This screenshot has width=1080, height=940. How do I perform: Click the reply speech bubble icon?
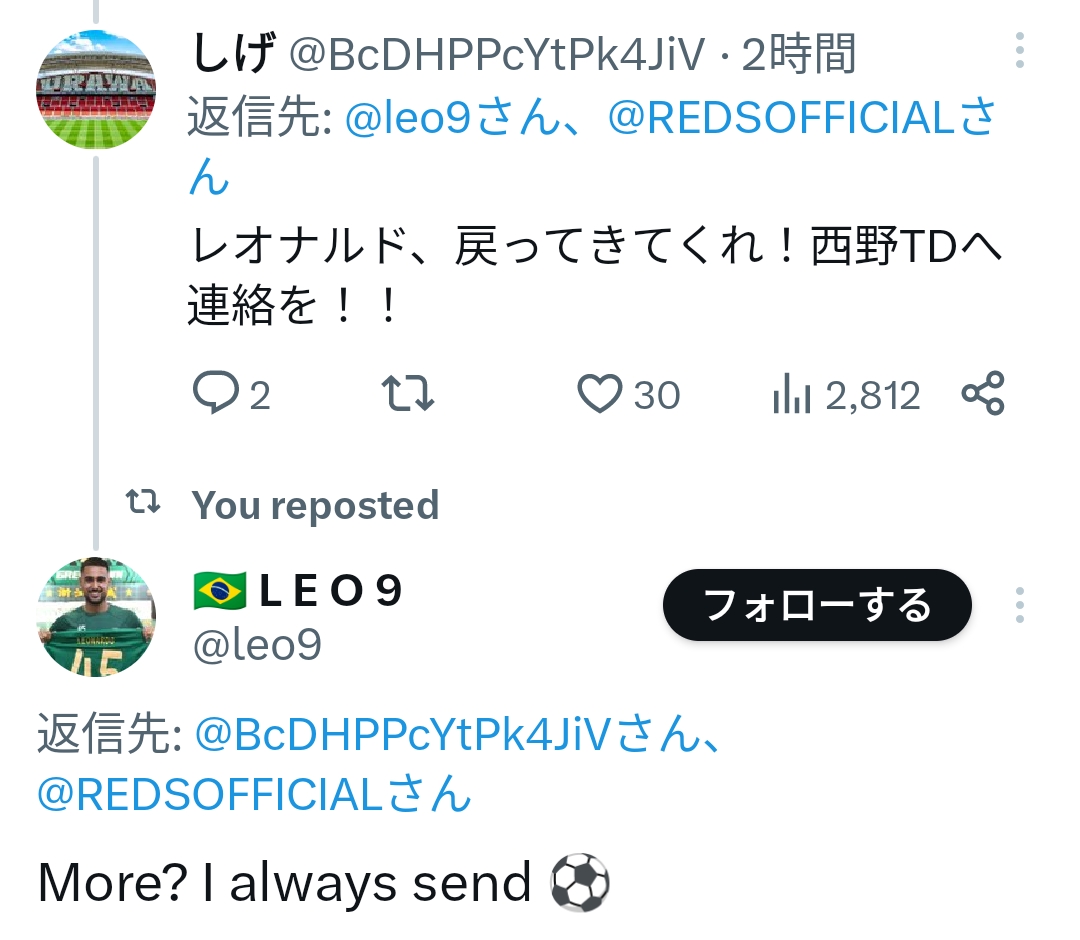215,395
